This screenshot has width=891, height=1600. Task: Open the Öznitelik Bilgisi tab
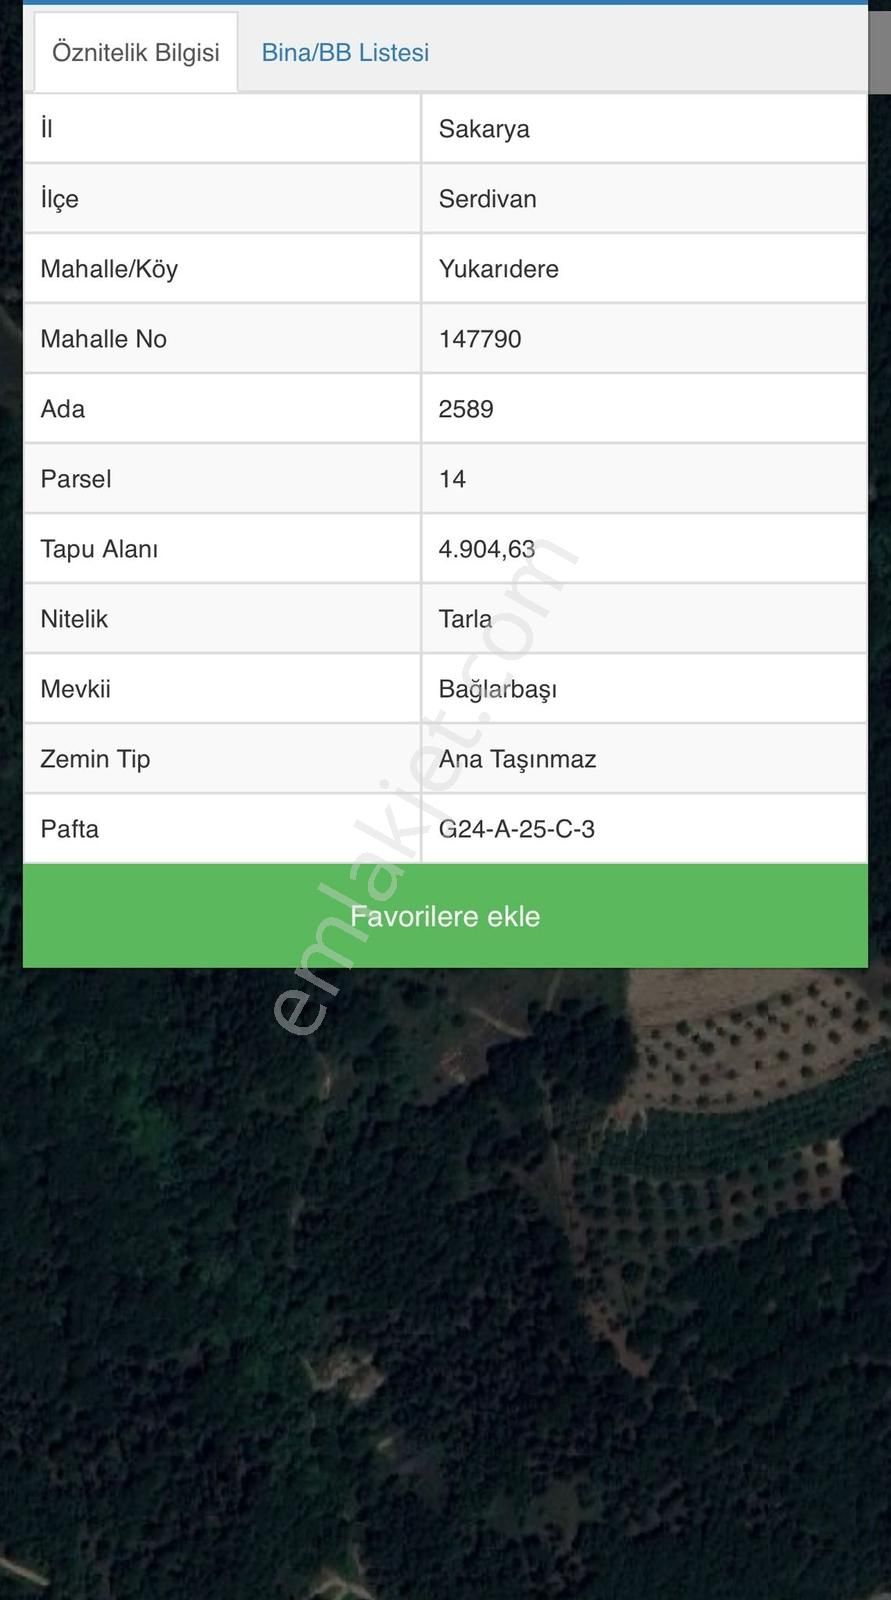[x=136, y=52]
